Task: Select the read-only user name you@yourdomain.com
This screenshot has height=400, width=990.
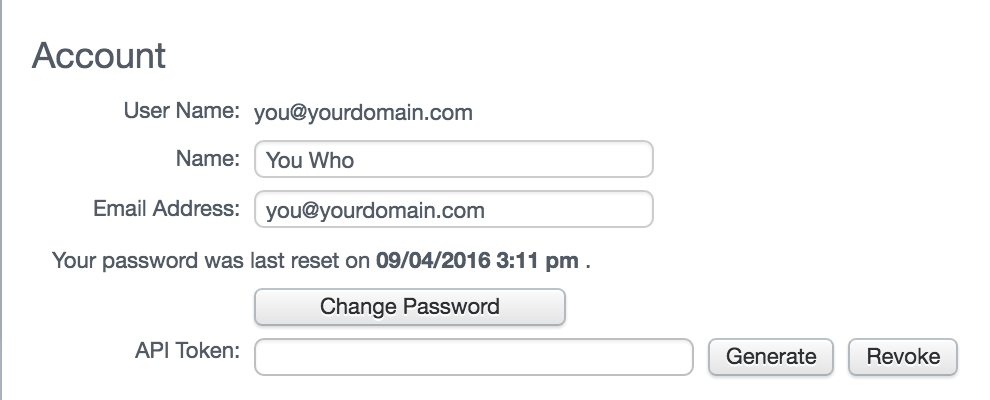Action: point(363,113)
